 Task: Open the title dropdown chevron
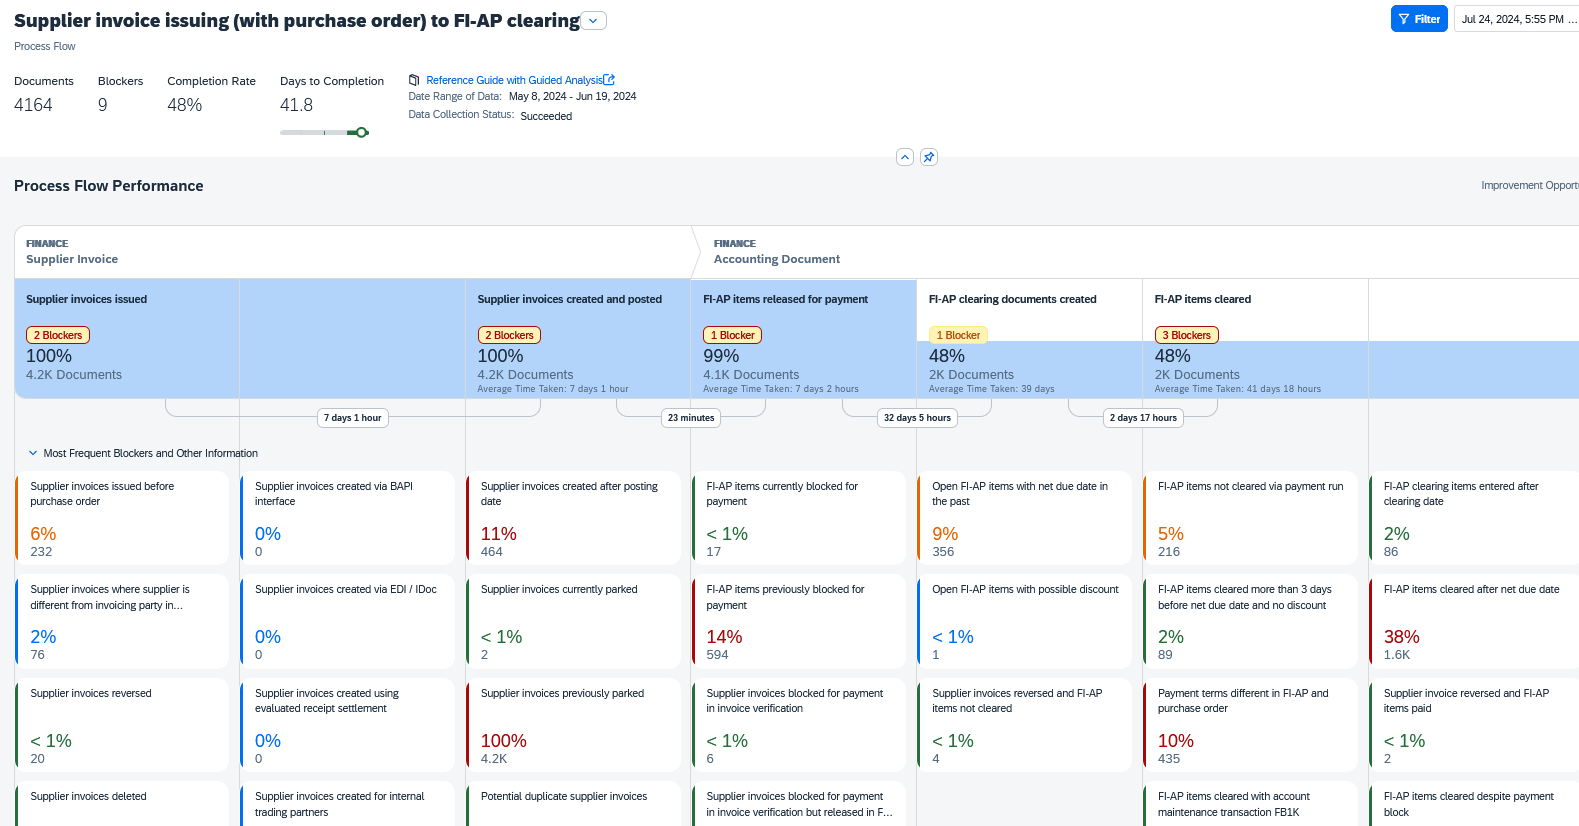click(593, 21)
